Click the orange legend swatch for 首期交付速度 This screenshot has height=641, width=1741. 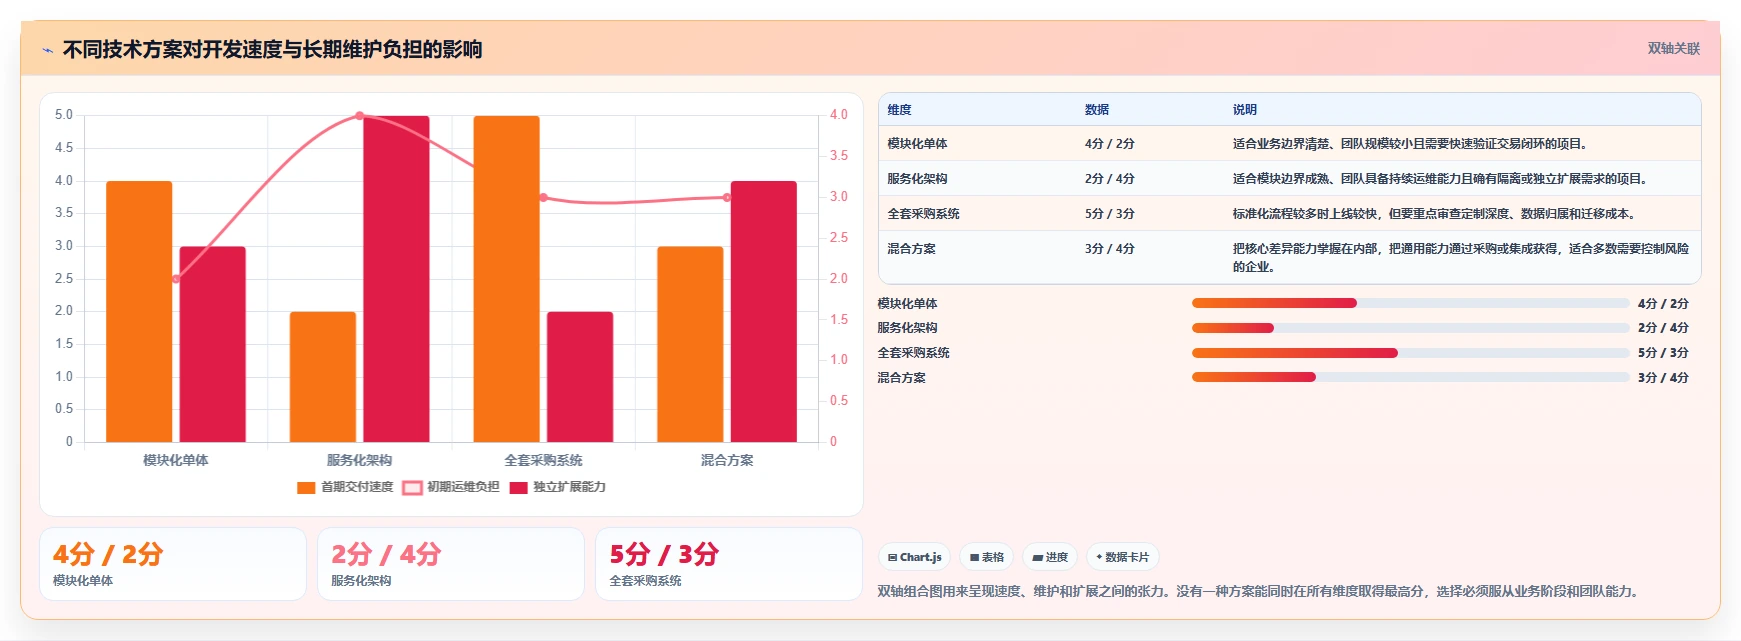[306, 488]
